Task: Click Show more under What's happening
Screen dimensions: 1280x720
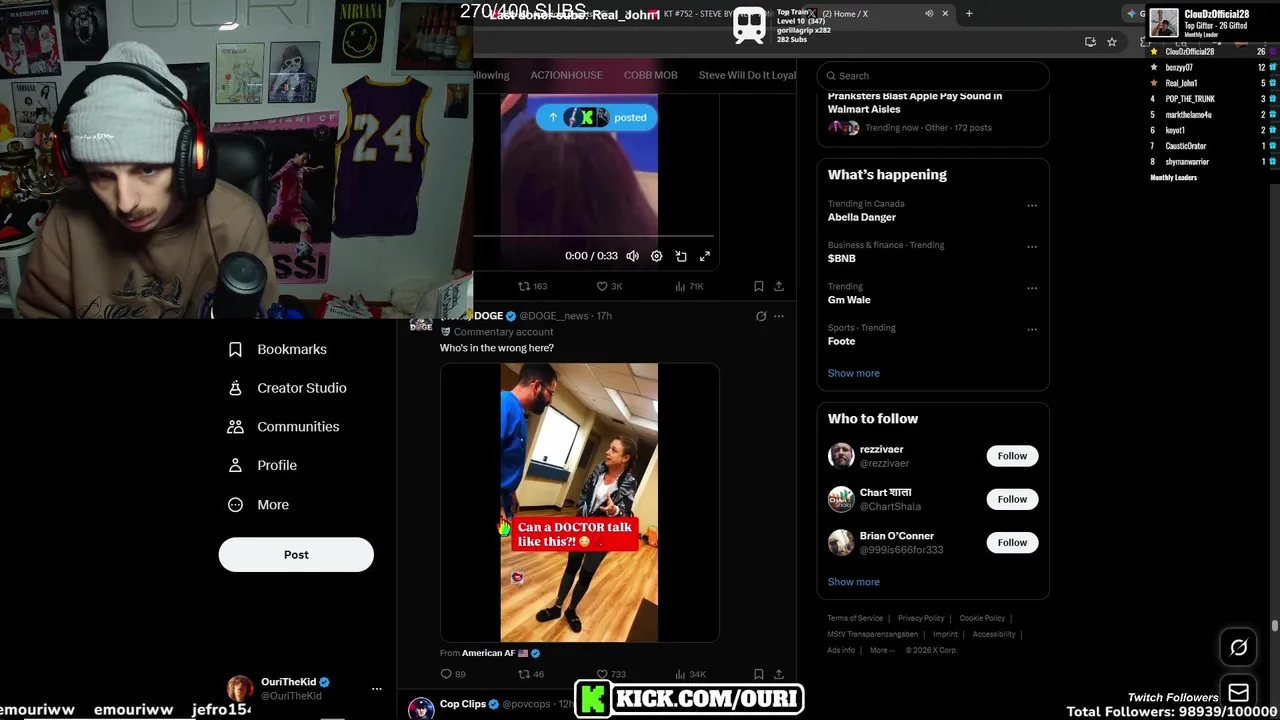Action: tap(853, 373)
